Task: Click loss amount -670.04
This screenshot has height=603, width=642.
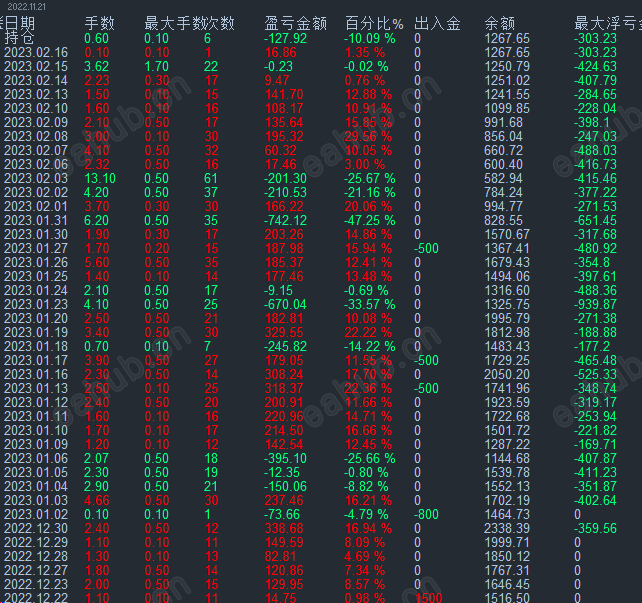Action: click(x=285, y=304)
